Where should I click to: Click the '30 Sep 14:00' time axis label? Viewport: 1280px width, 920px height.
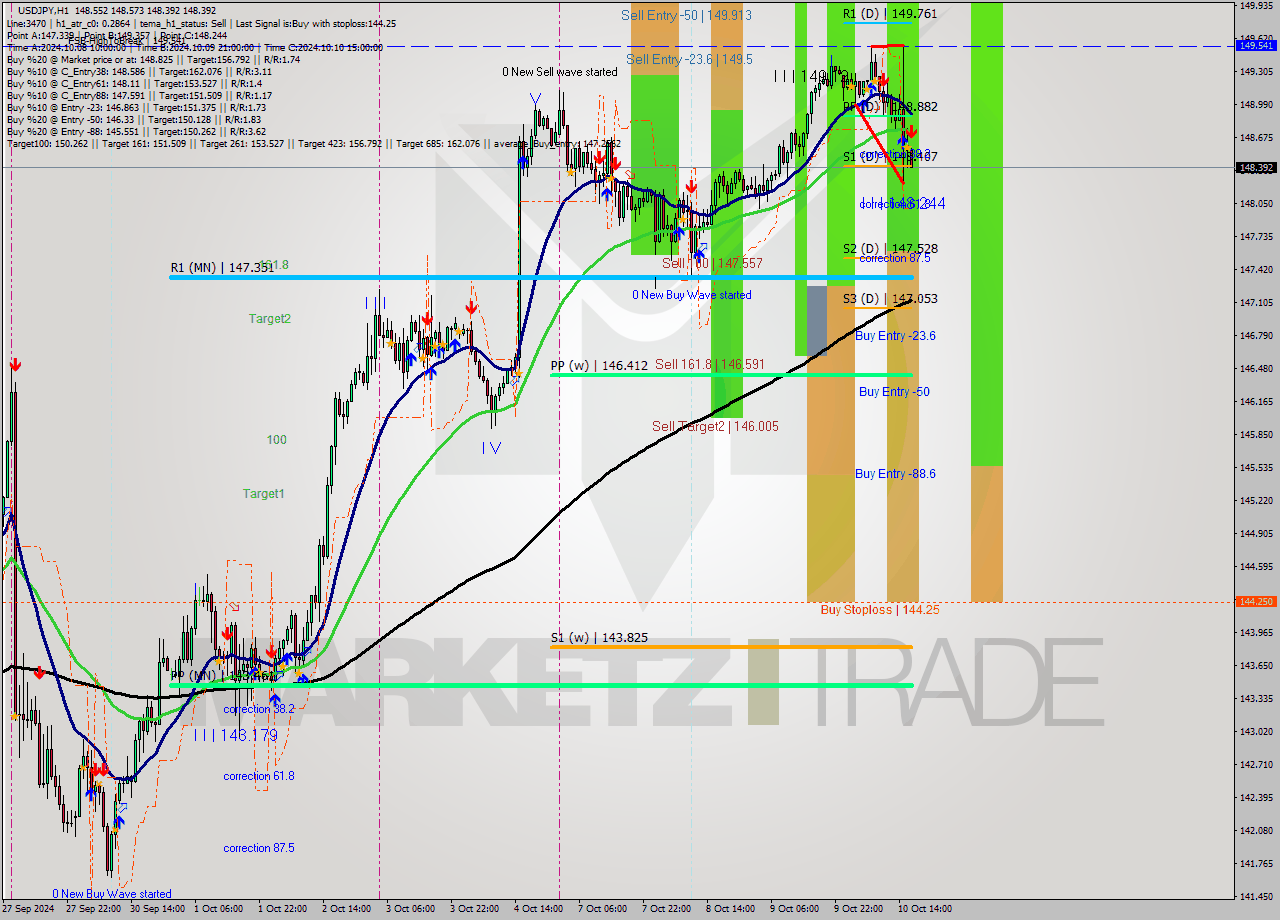point(156,909)
